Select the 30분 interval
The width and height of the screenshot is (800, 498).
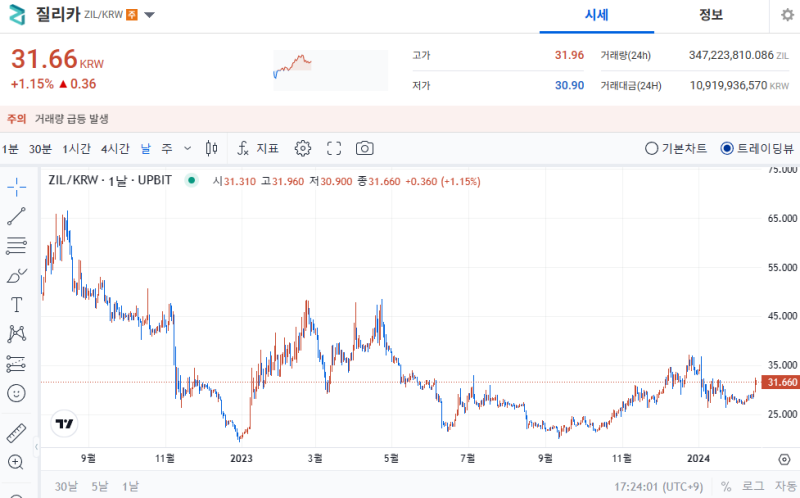tap(40, 148)
